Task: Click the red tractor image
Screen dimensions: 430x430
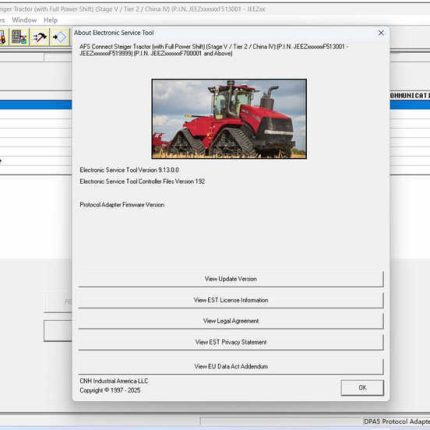Action: click(x=229, y=119)
